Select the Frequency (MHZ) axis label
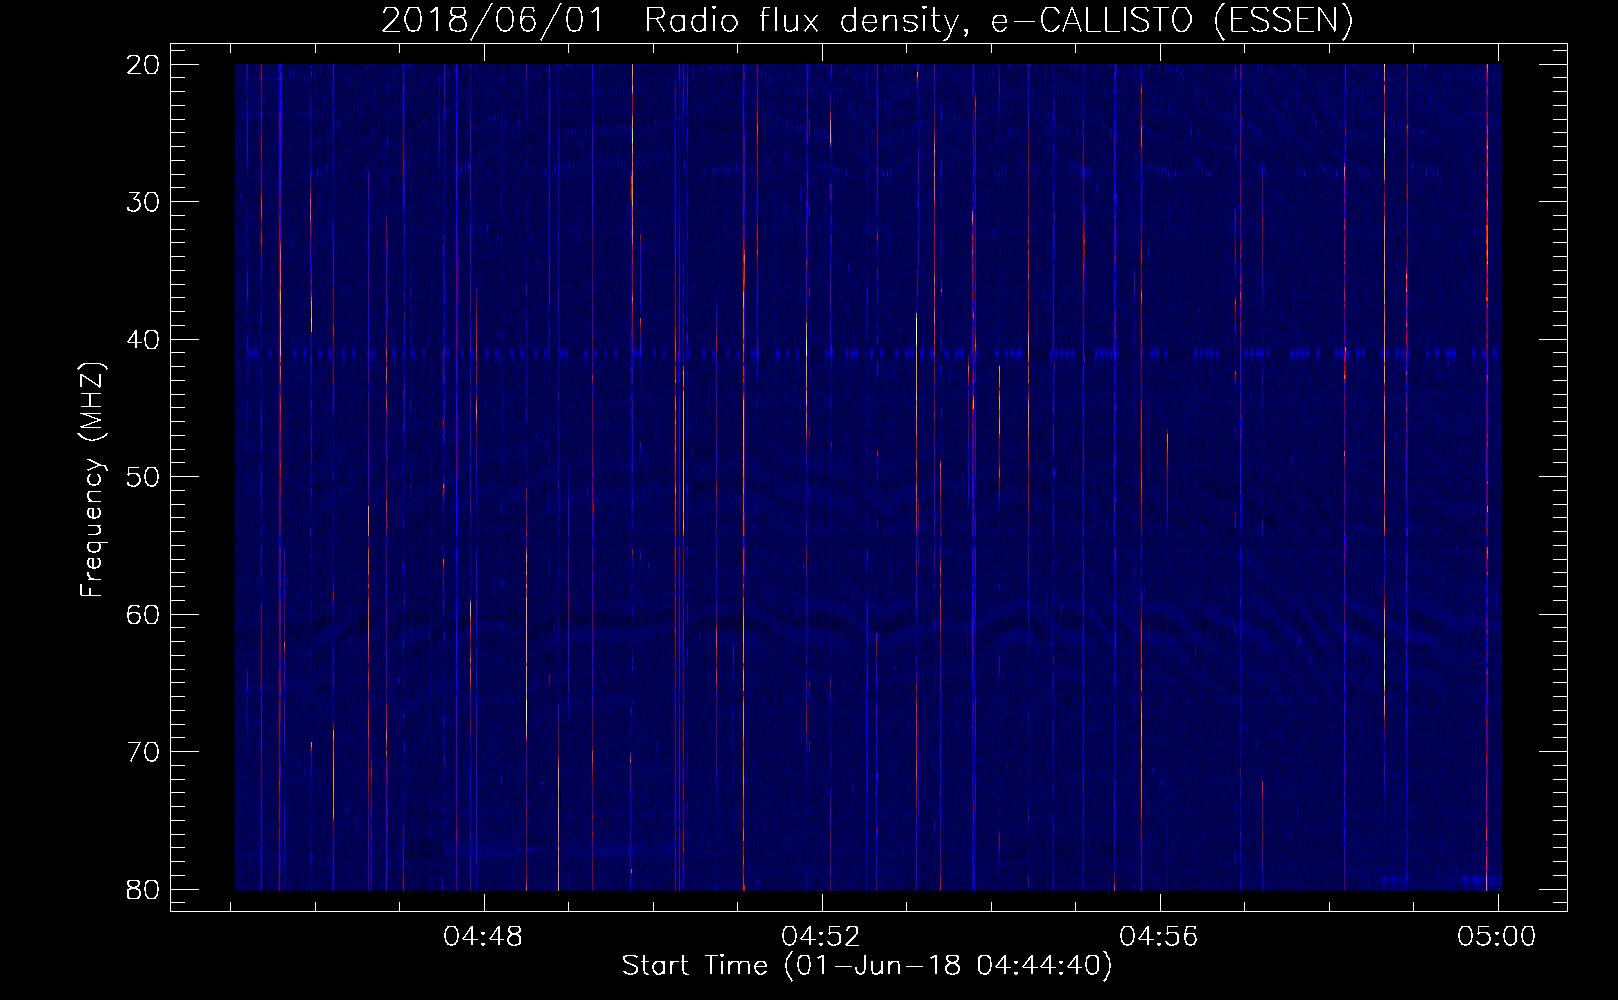The image size is (1618, 1000). 92,480
